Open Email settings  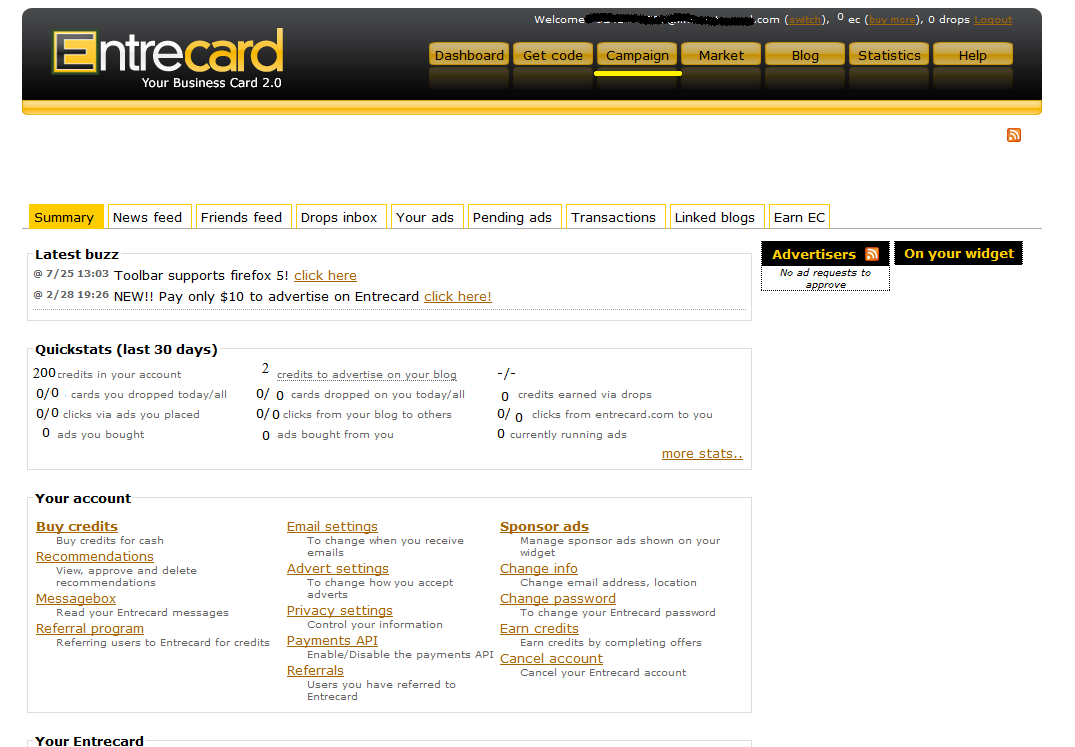(x=332, y=526)
